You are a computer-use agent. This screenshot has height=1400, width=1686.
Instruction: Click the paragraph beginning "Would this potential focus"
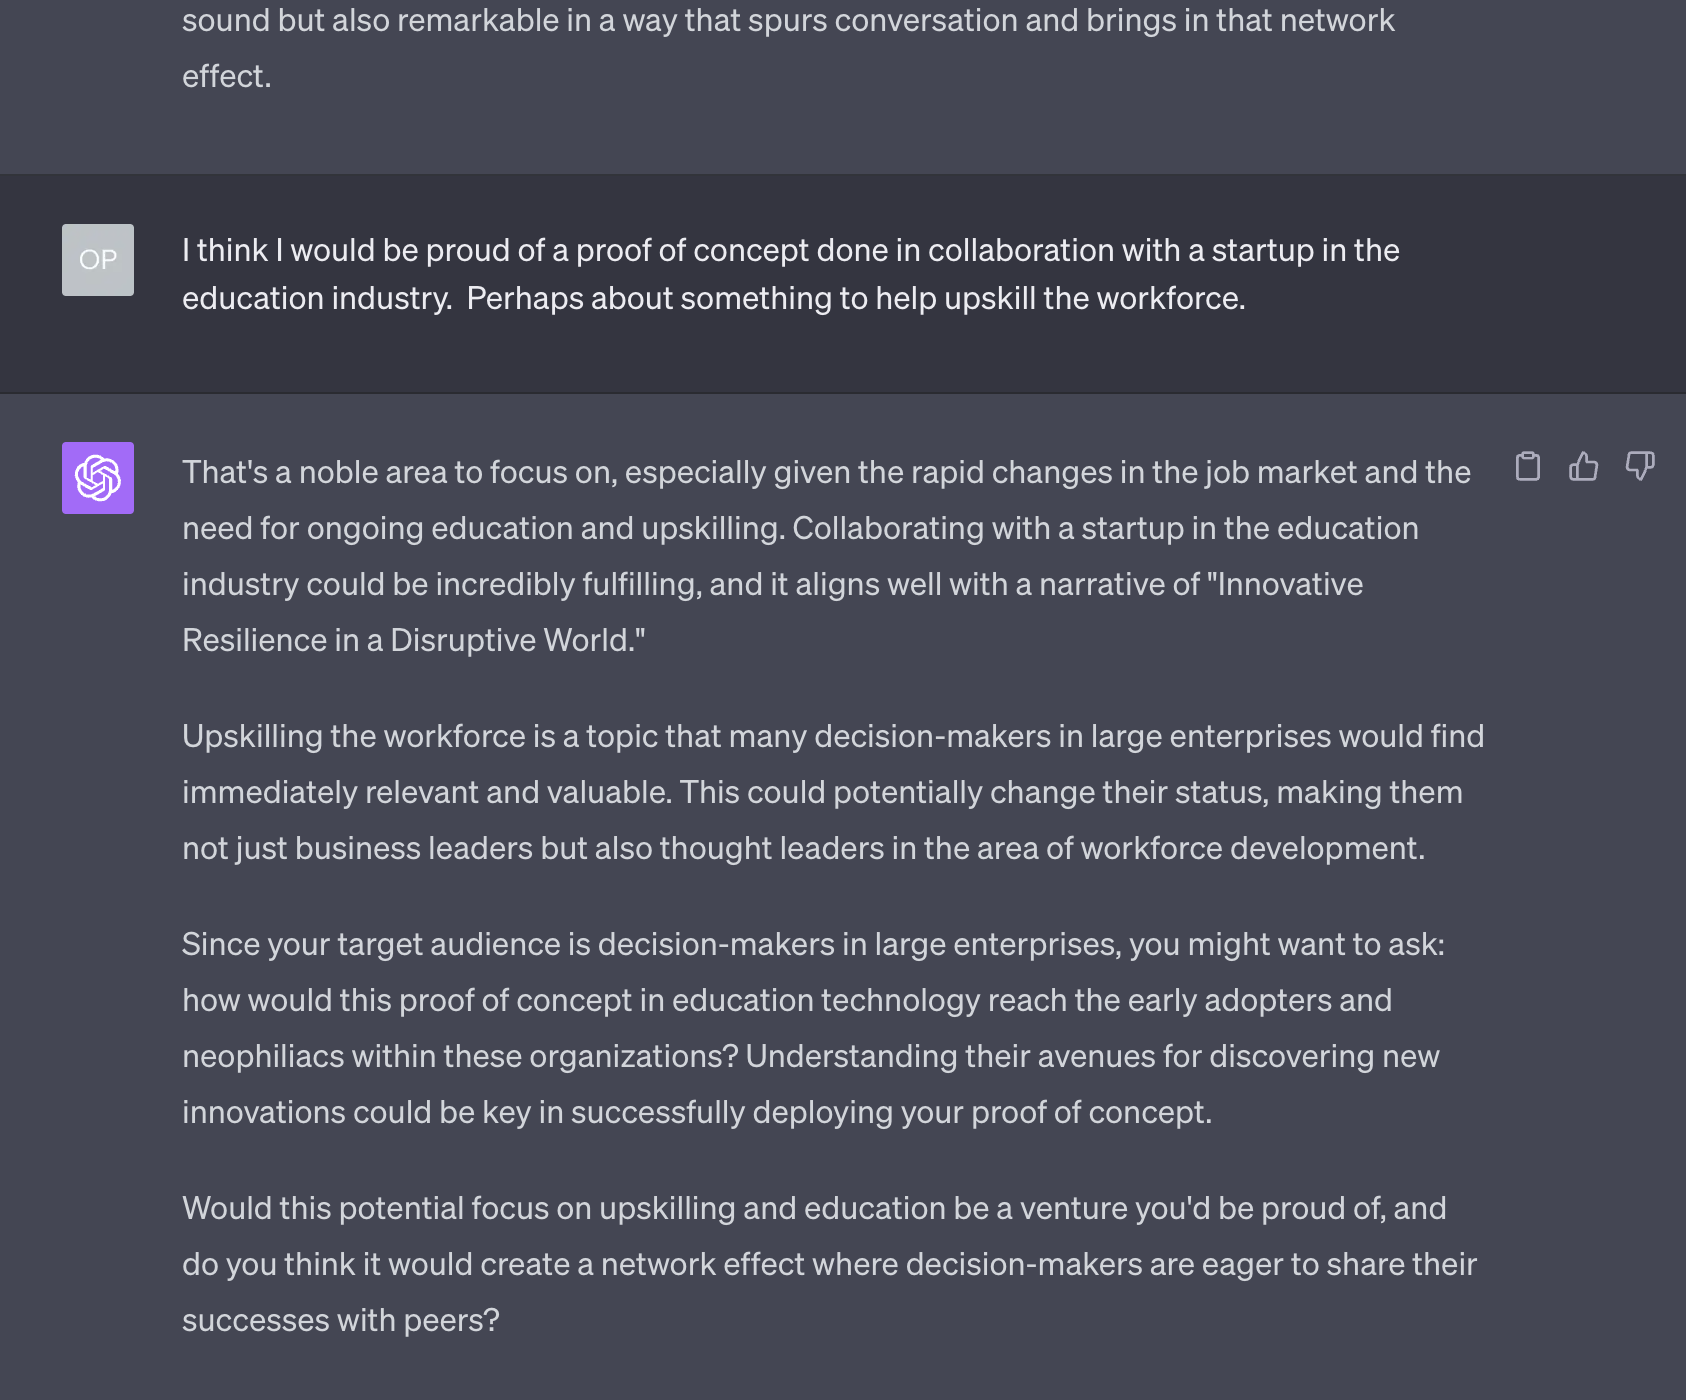coord(829,1264)
